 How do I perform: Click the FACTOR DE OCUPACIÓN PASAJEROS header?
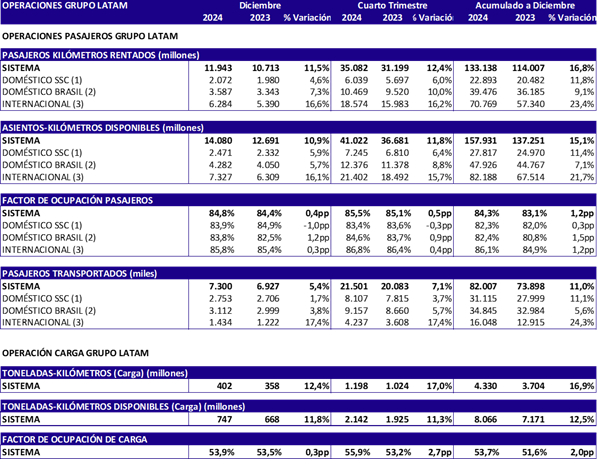[77, 201]
